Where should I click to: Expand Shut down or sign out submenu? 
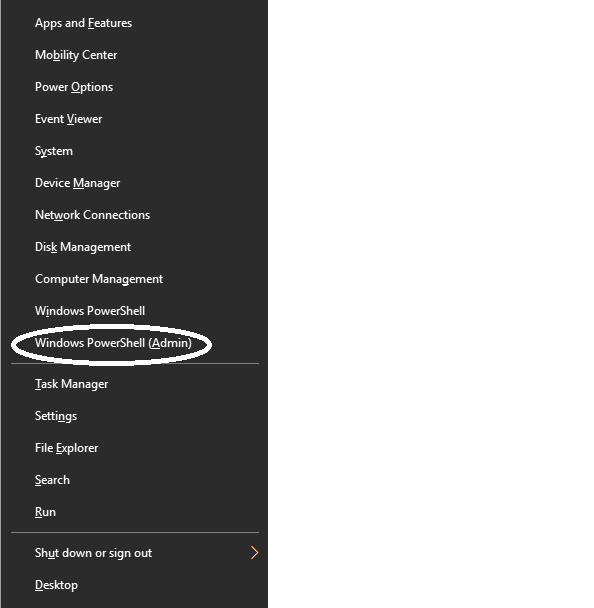[134, 553]
